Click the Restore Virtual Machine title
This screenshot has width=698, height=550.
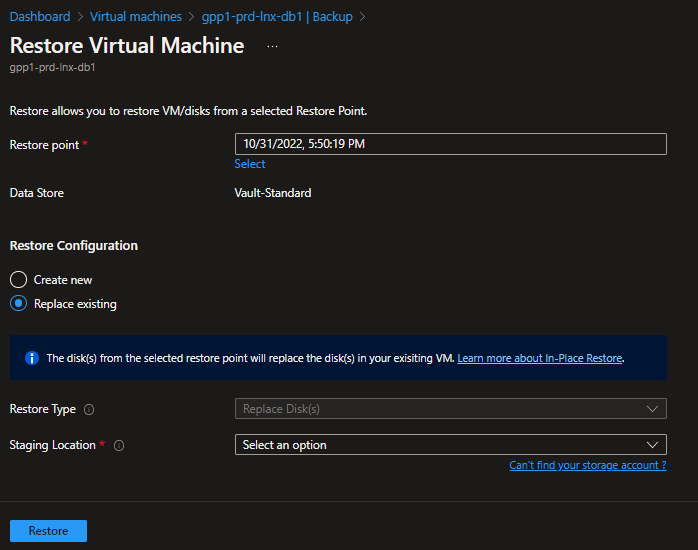click(127, 45)
